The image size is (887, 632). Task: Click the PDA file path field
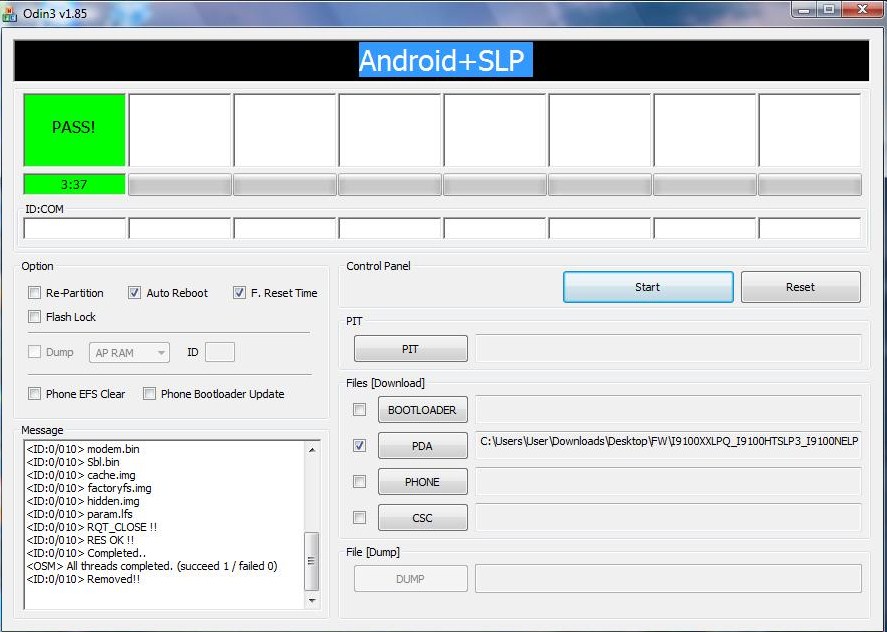(667, 442)
